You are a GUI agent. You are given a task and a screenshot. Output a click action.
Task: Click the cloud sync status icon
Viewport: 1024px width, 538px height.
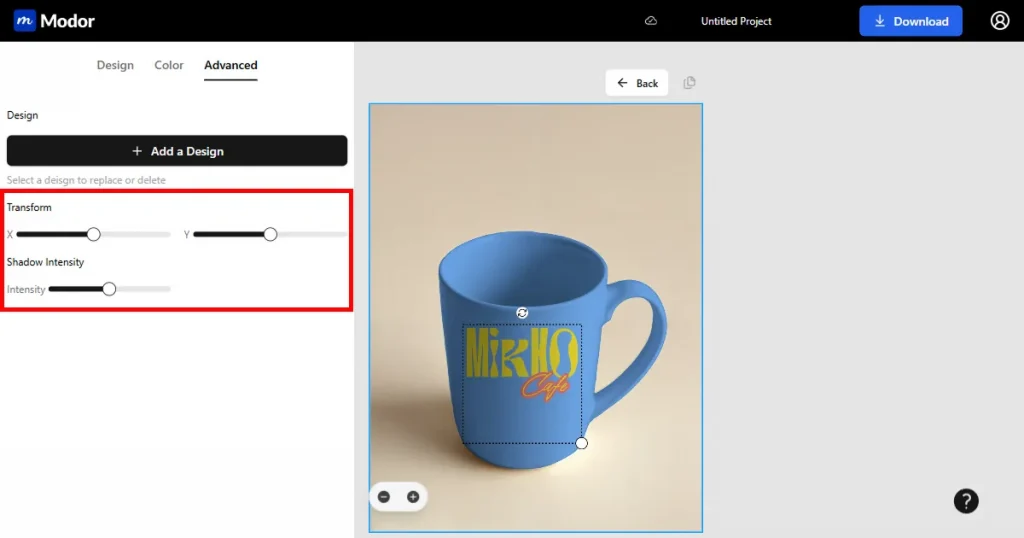651,21
